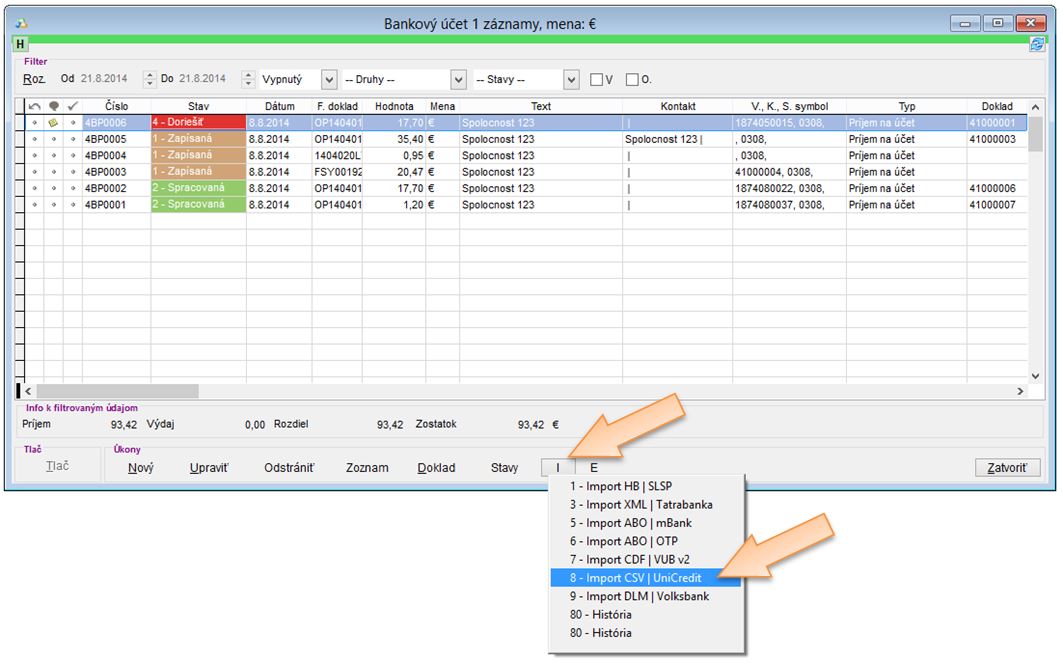
Task: Click the 'Od' date spinner arrows
Action: click(150, 79)
